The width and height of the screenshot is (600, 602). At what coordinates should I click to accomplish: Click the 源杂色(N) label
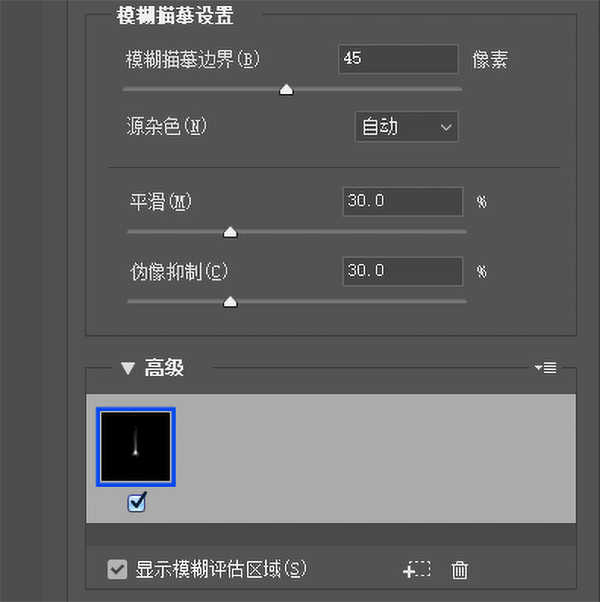166,126
